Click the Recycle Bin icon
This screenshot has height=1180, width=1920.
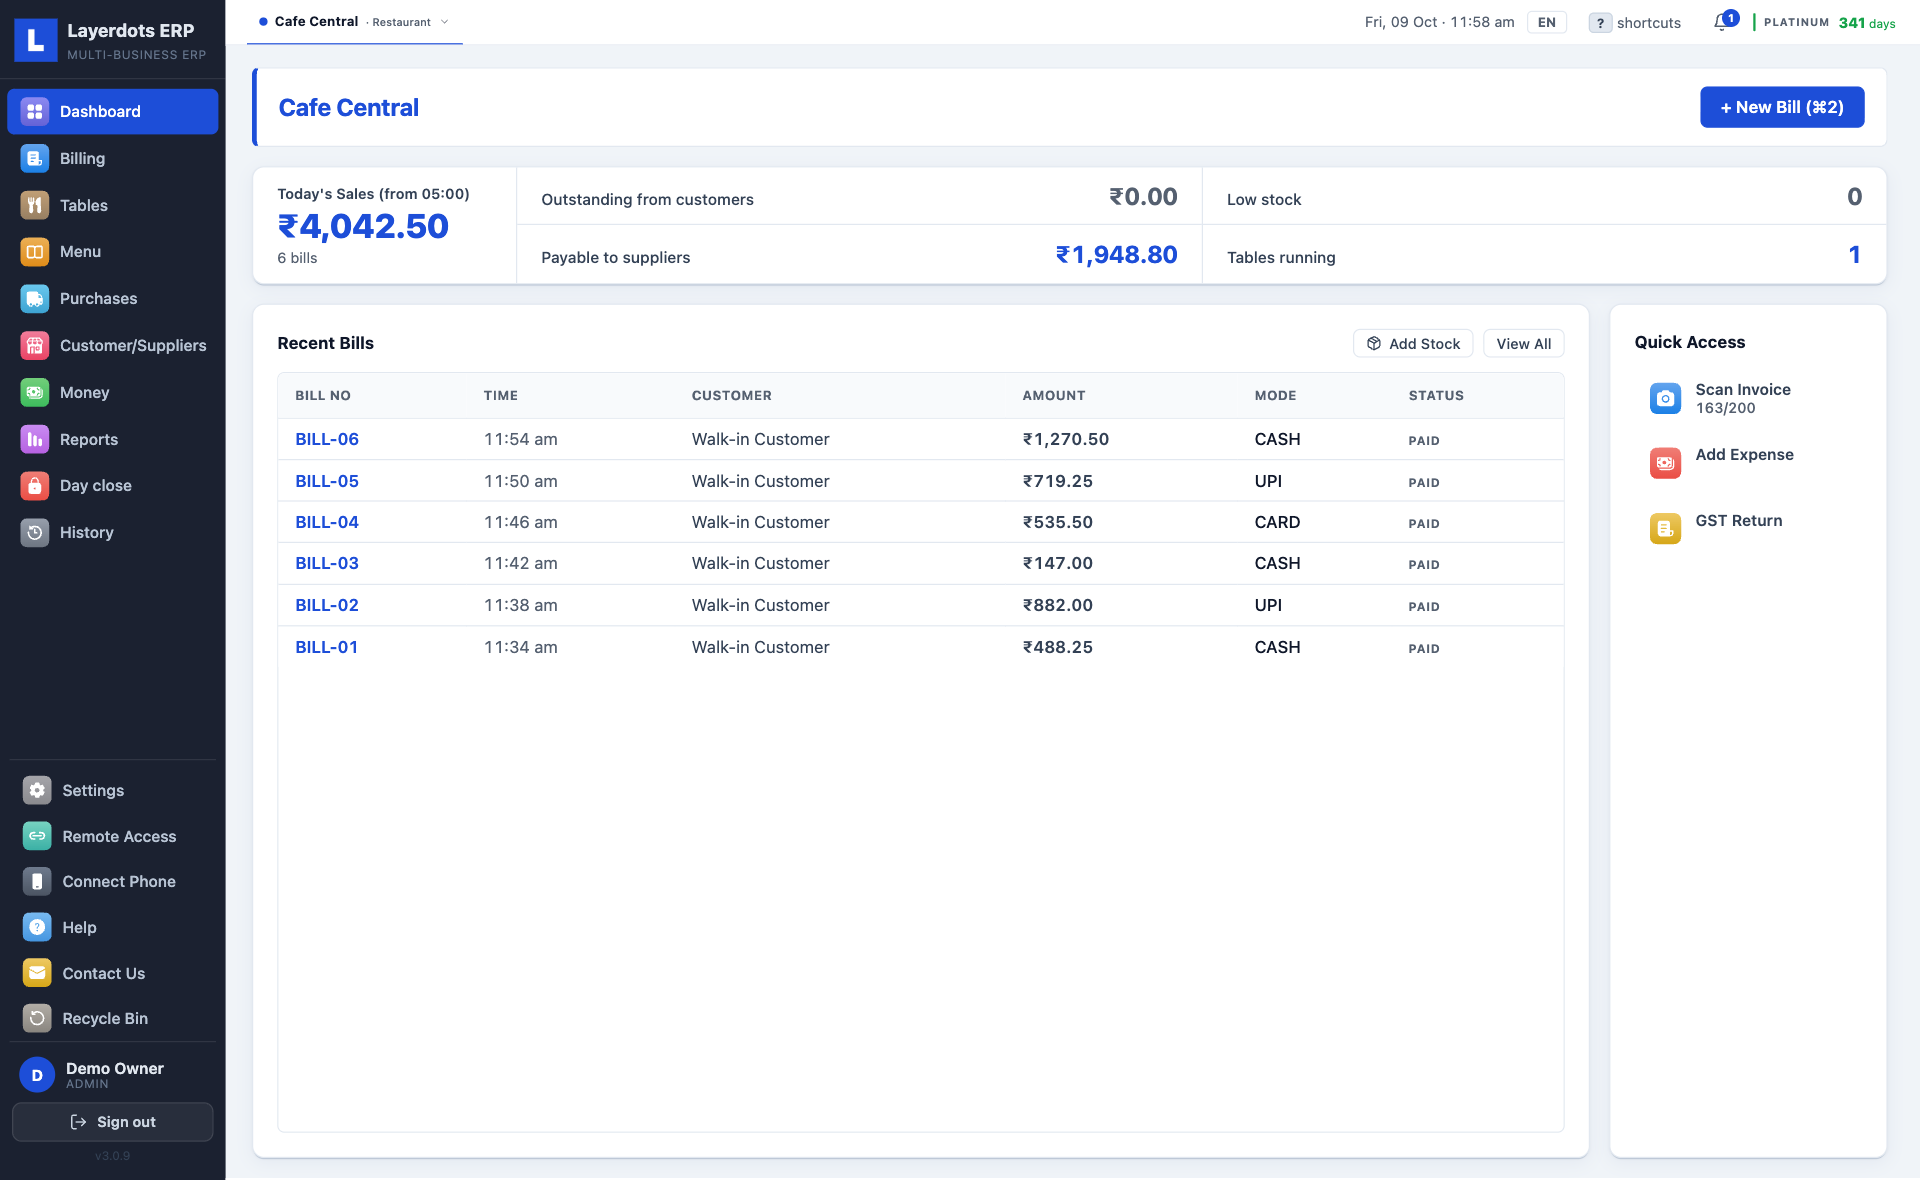point(37,1018)
